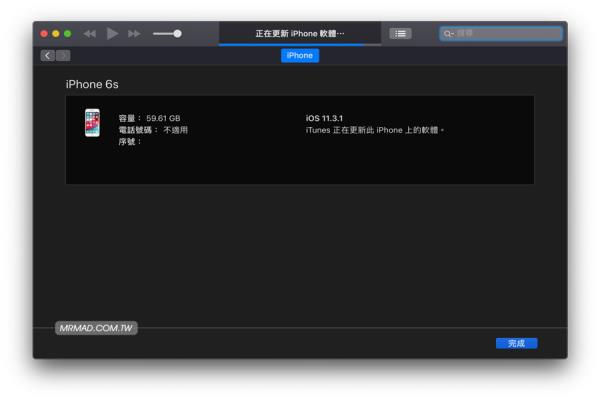Click the 正在更新 iPhone 軟體 status display
Screen dimensions: 600x400
[x=300, y=34]
